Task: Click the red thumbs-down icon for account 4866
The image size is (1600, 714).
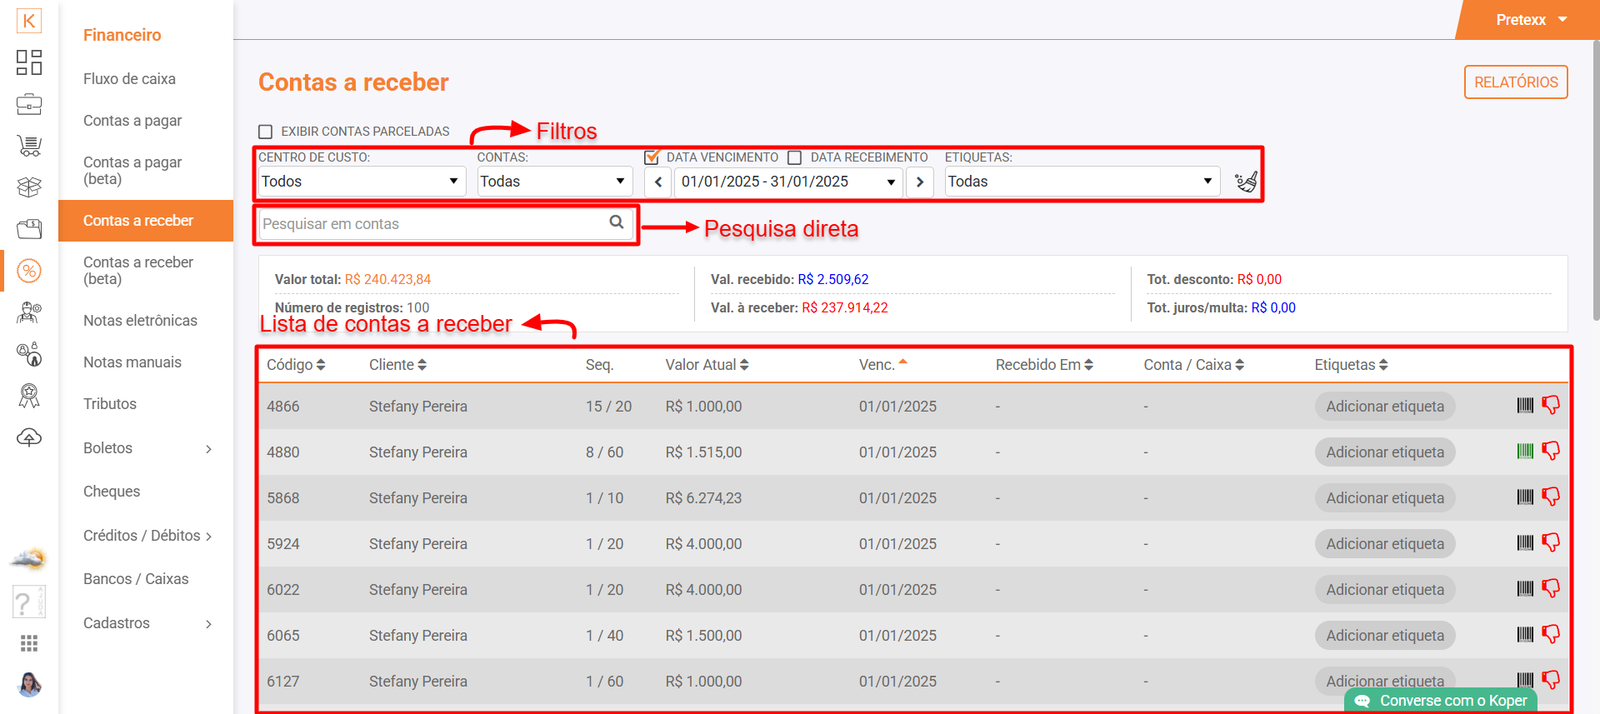Action: 1551,405
